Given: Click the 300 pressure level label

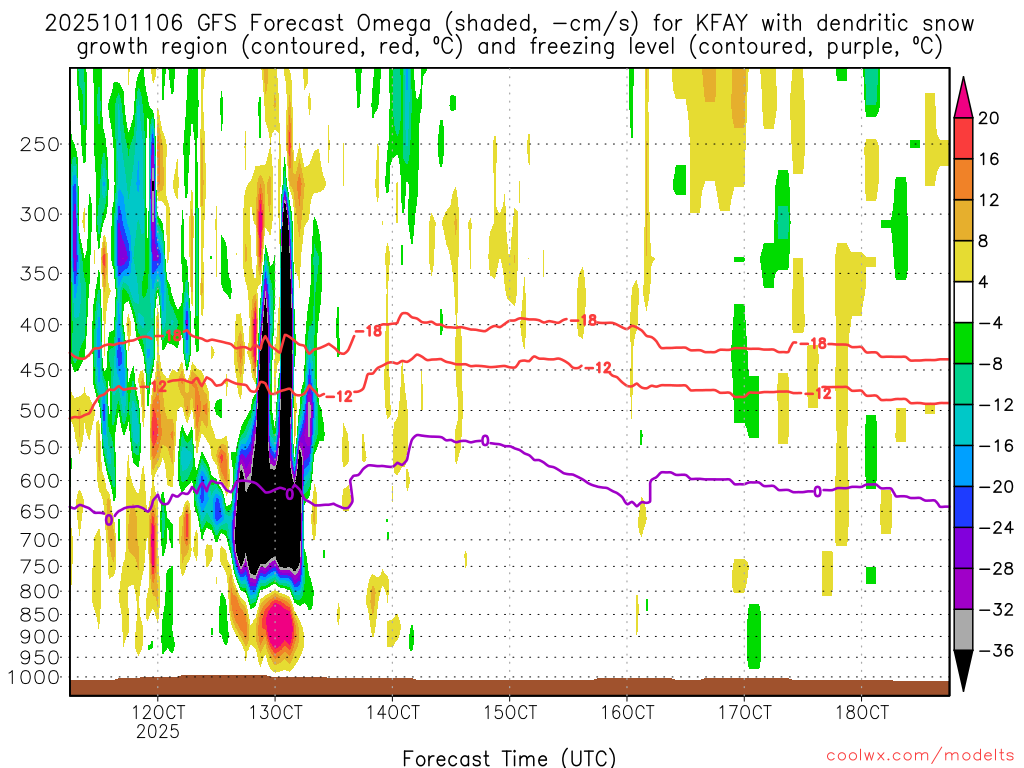Looking at the screenshot, I should click(40, 214).
